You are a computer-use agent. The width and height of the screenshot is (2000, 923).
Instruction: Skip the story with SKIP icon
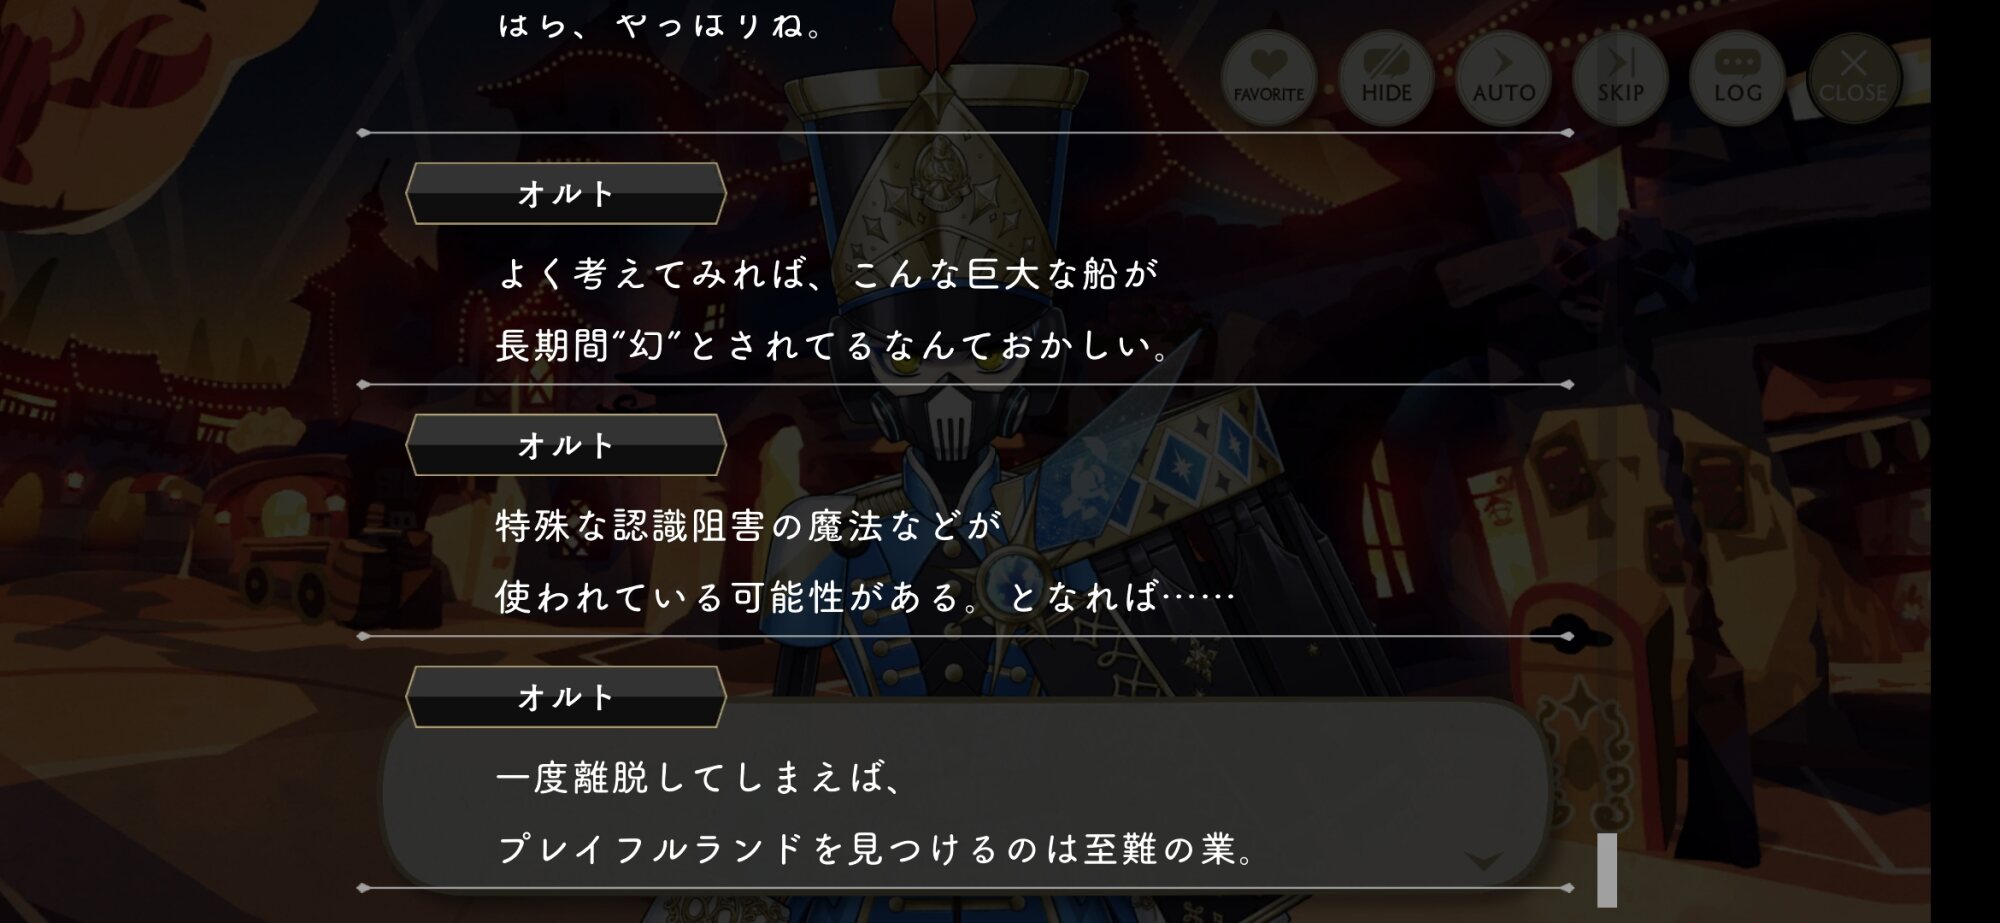(x=1620, y=78)
